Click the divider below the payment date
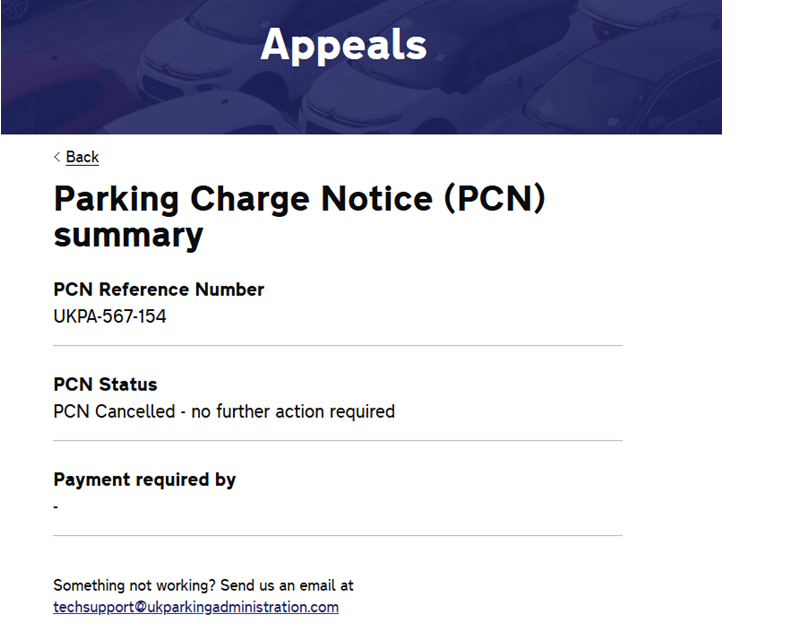Image resolution: width=785 pixels, height=623 pixels. tap(337, 536)
